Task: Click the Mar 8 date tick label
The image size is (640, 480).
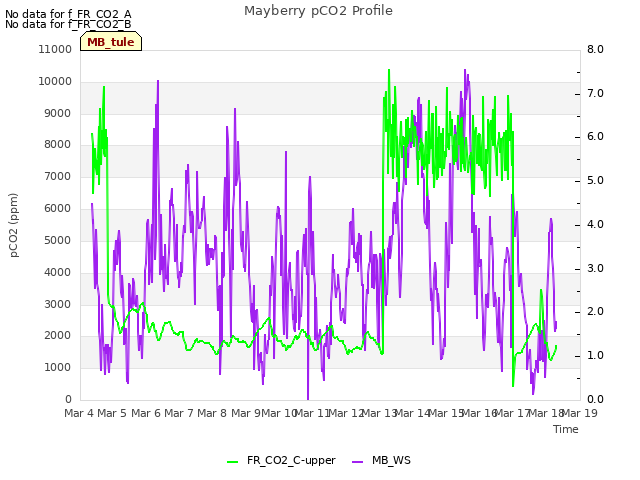Action: pyautogui.click(x=212, y=413)
